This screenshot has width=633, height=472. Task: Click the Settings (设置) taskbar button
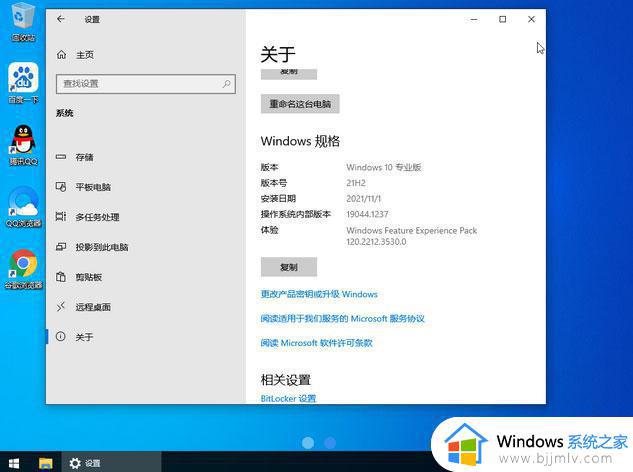coord(111,463)
